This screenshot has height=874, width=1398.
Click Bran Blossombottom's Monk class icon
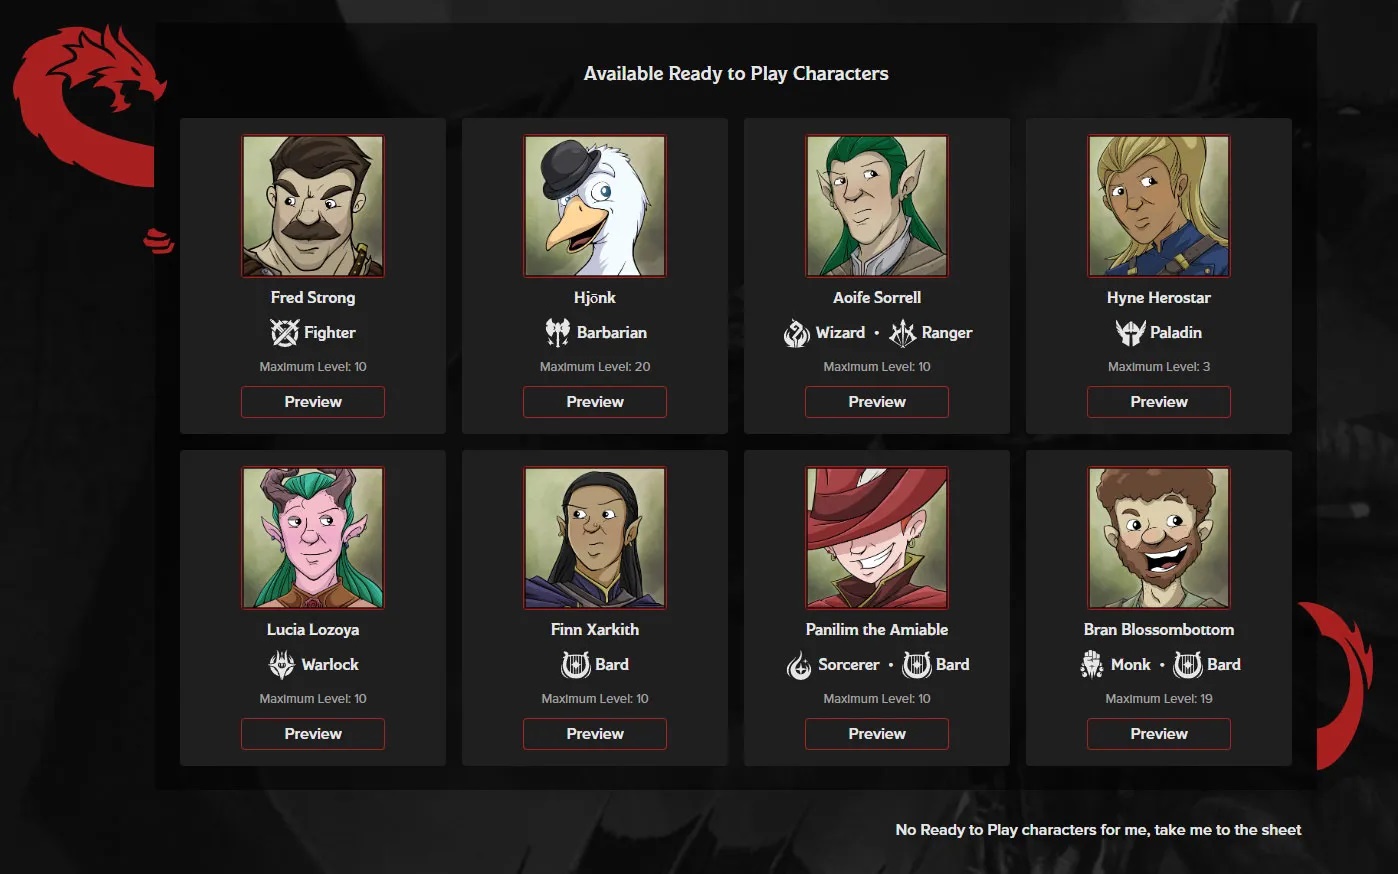[1091, 664]
